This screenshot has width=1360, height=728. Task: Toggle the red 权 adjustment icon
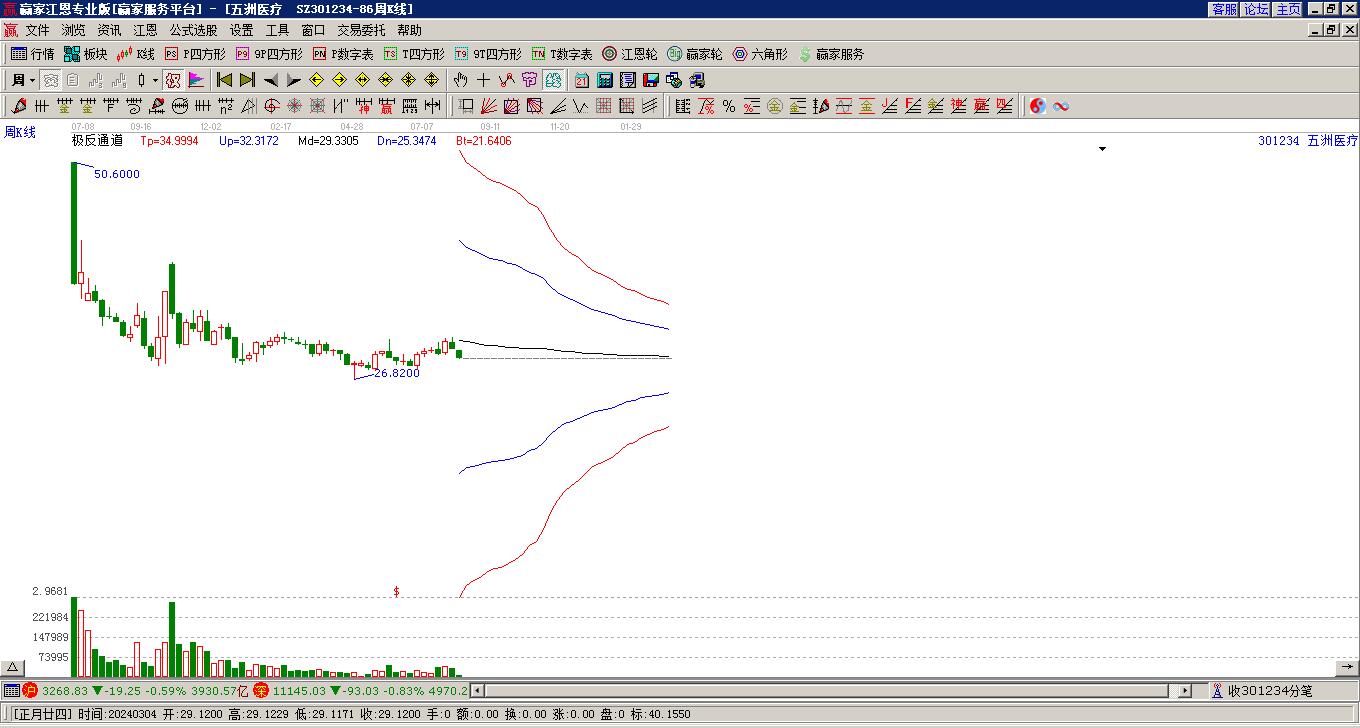coord(173,80)
